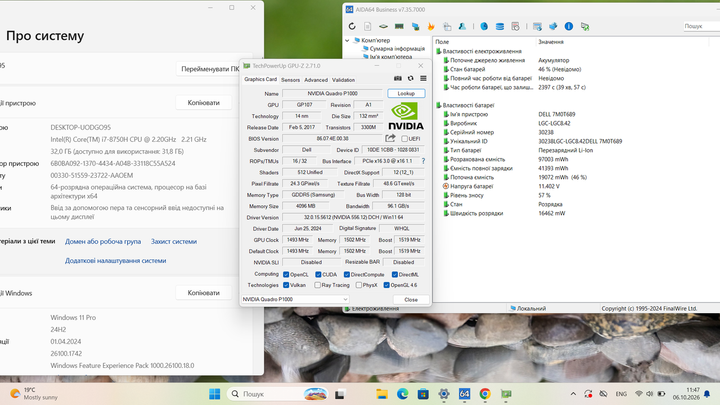720x405 pixels.
Task: Toggle the Ray Tracing checkbox
Action: tap(317, 285)
